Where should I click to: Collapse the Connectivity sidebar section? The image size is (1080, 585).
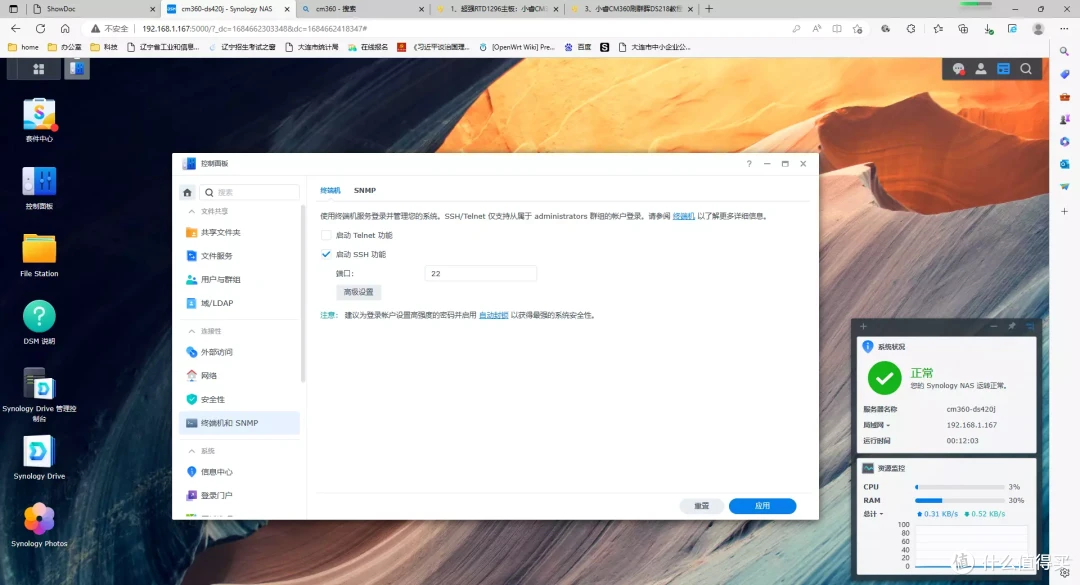[x=191, y=331]
